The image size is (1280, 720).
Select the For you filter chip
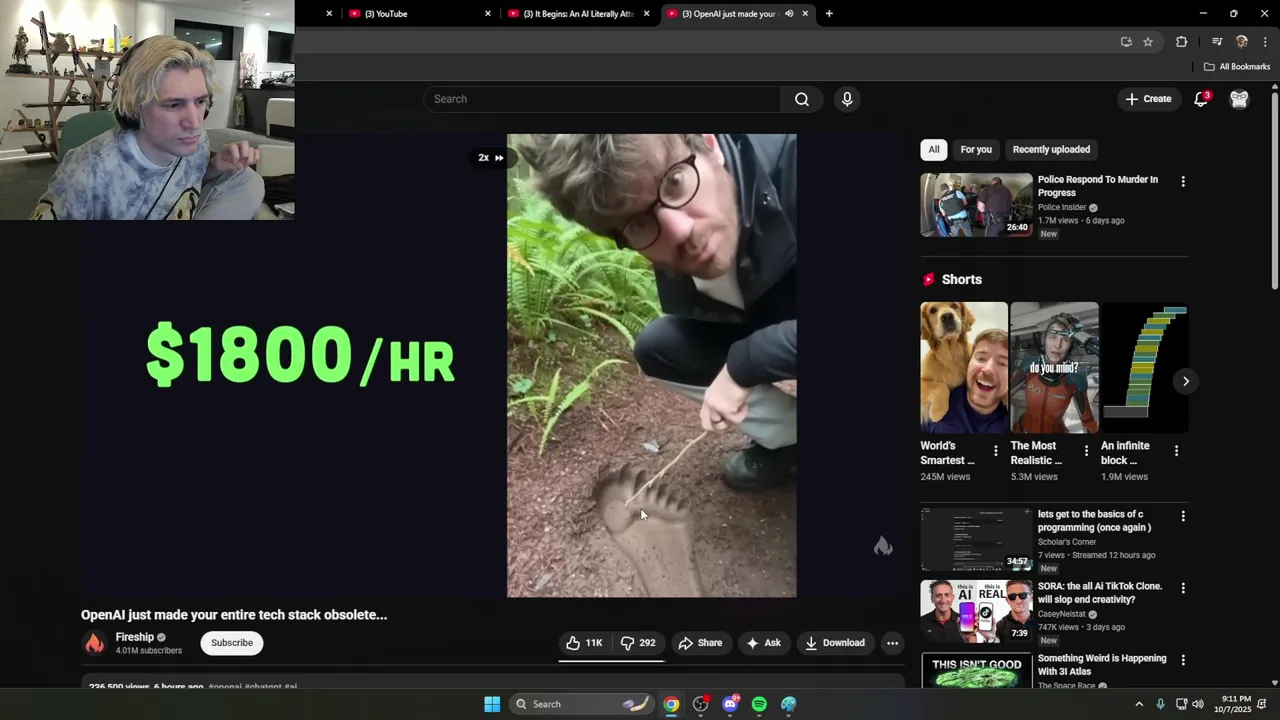click(976, 149)
